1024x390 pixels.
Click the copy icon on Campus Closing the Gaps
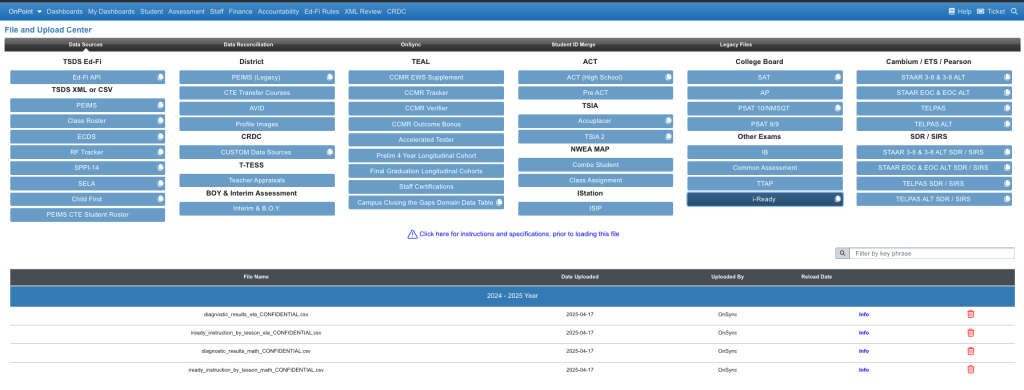tap(499, 203)
